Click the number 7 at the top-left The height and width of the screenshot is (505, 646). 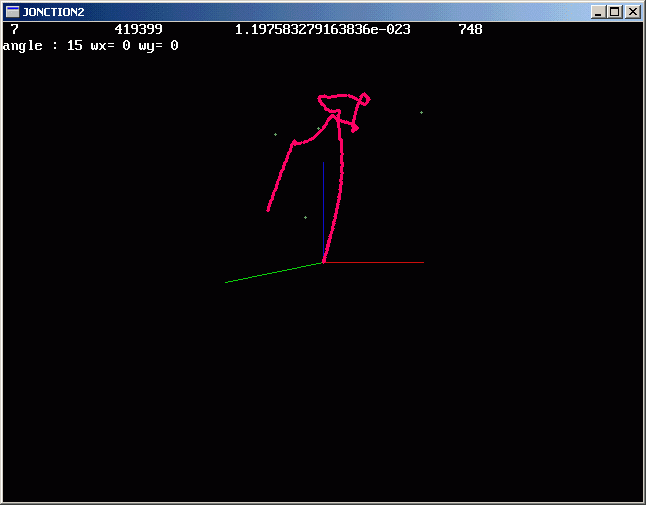pos(14,30)
